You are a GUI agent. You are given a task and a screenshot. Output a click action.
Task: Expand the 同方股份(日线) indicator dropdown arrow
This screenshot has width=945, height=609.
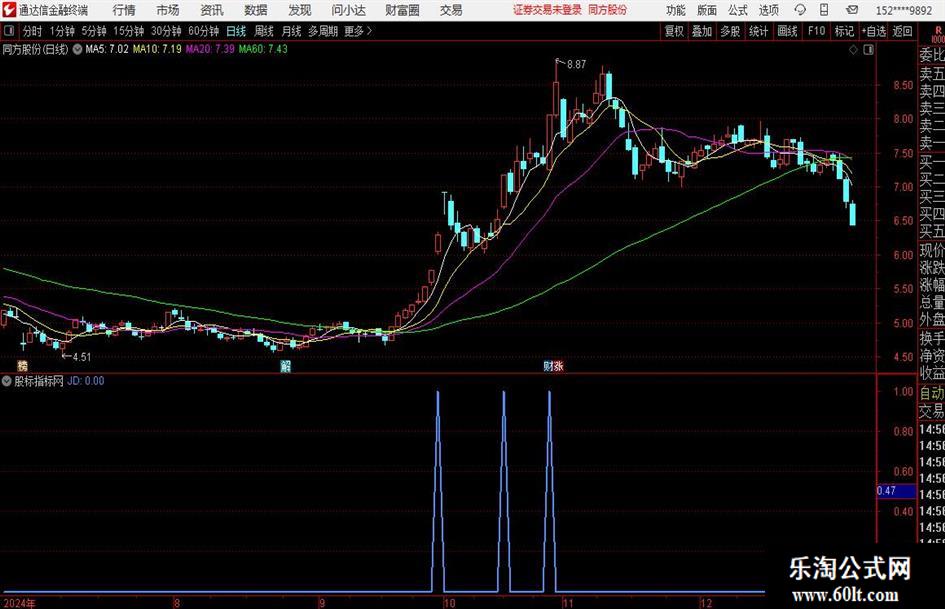[x=77, y=49]
